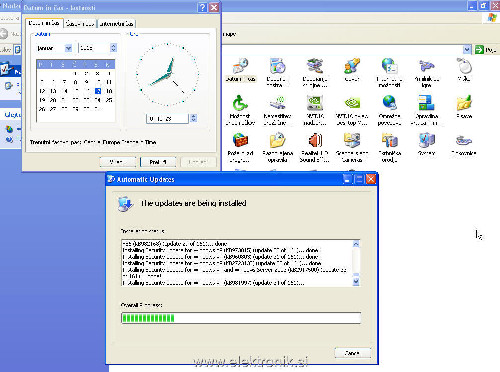Viewport: 500px width, 372px height.
Task: Click the year input field in the Date dialog
Action: click(x=94, y=48)
